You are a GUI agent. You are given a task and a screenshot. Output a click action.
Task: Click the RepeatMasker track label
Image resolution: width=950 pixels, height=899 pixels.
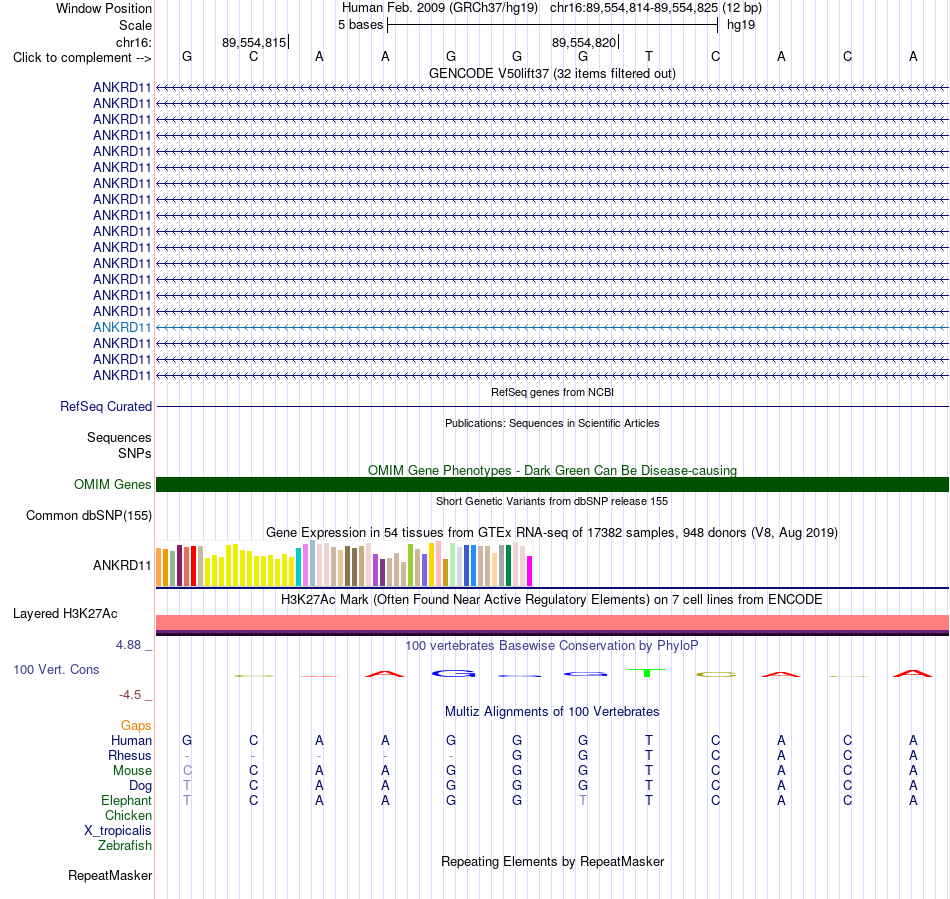click(x=110, y=875)
